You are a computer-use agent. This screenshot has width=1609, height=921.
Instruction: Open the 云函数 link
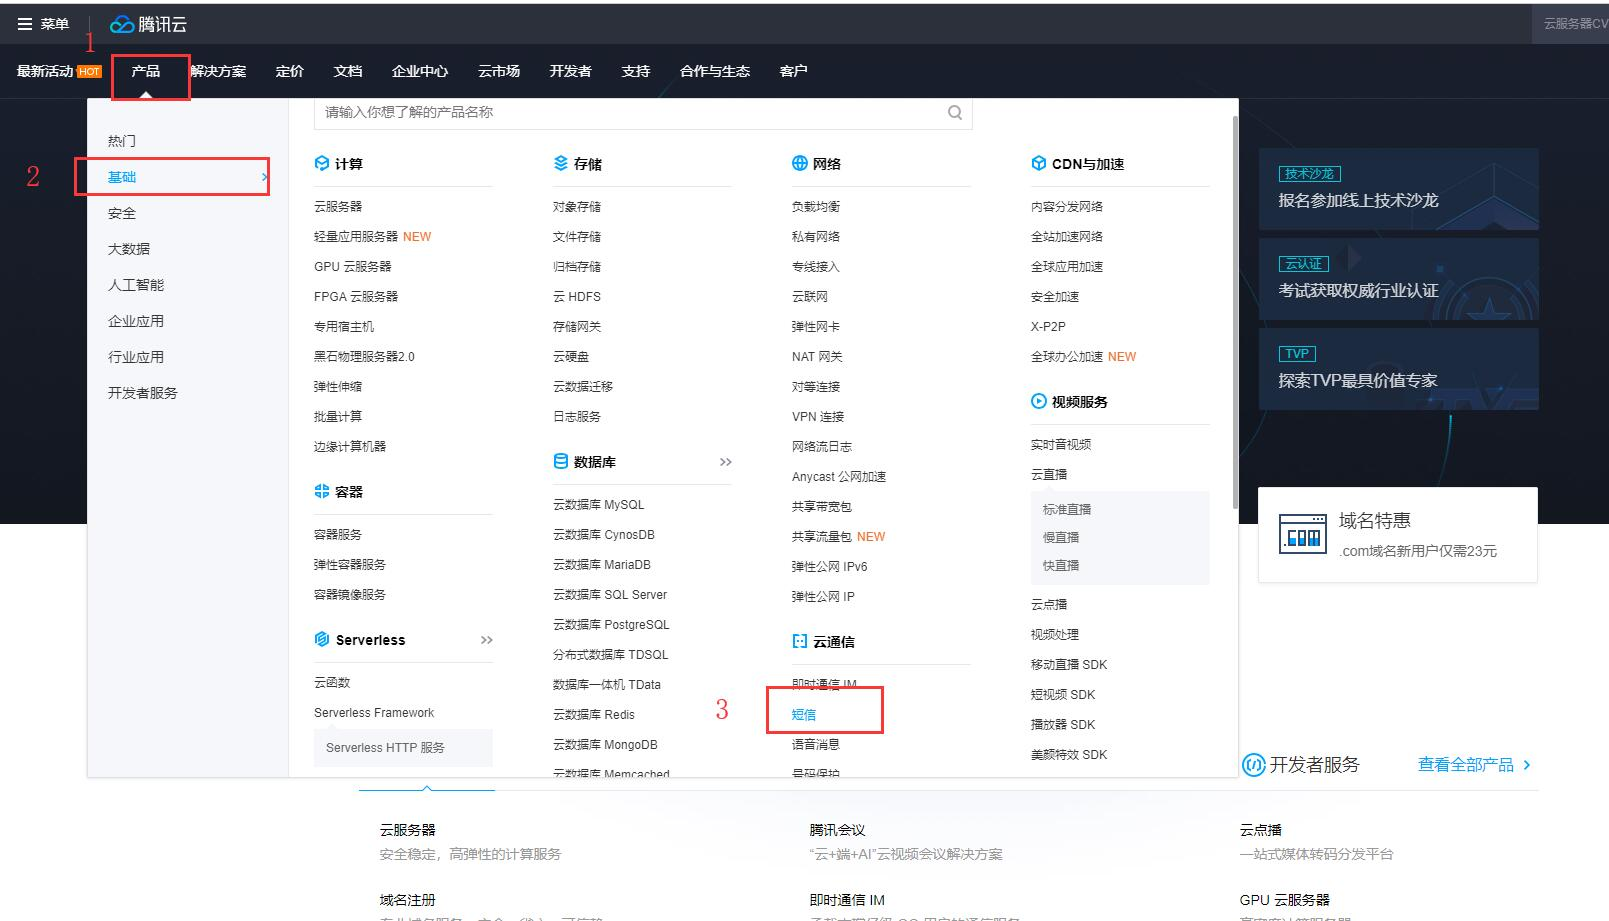332,682
